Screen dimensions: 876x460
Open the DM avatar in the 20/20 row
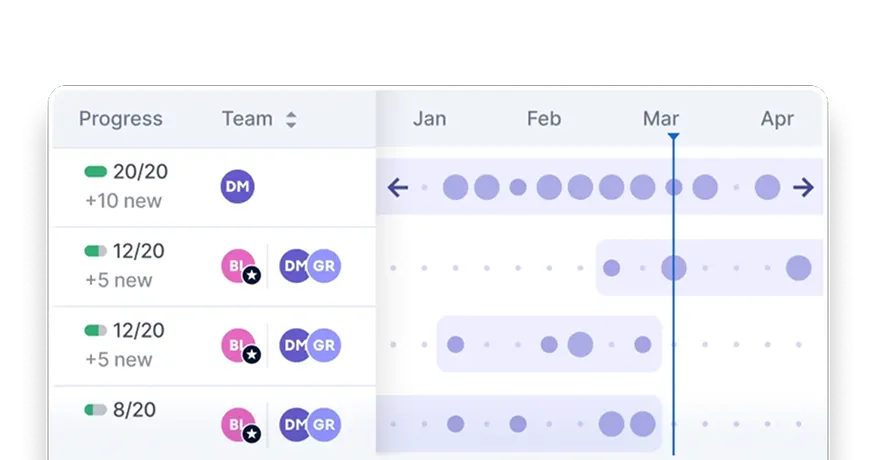(x=237, y=187)
